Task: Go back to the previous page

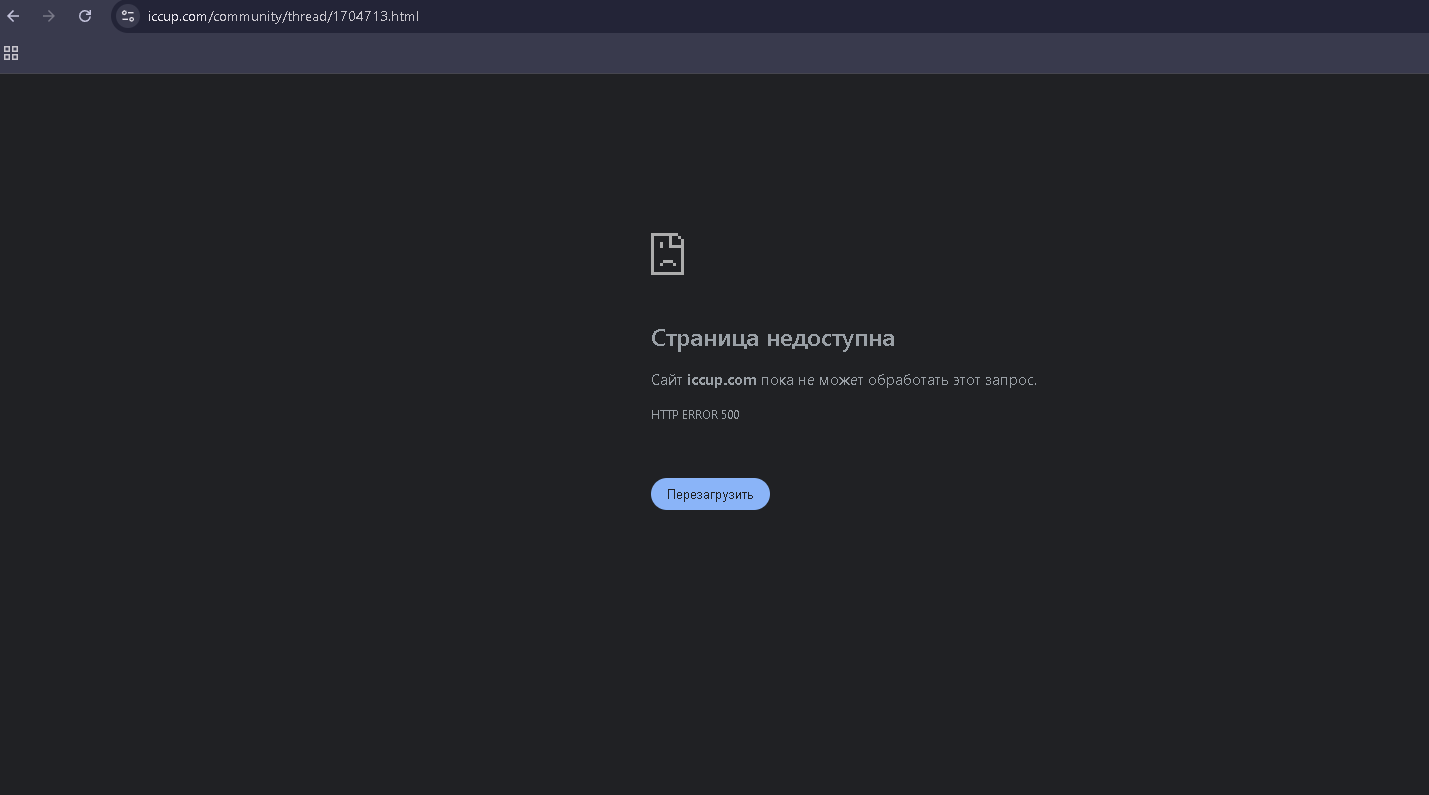Action: (13, 16)
